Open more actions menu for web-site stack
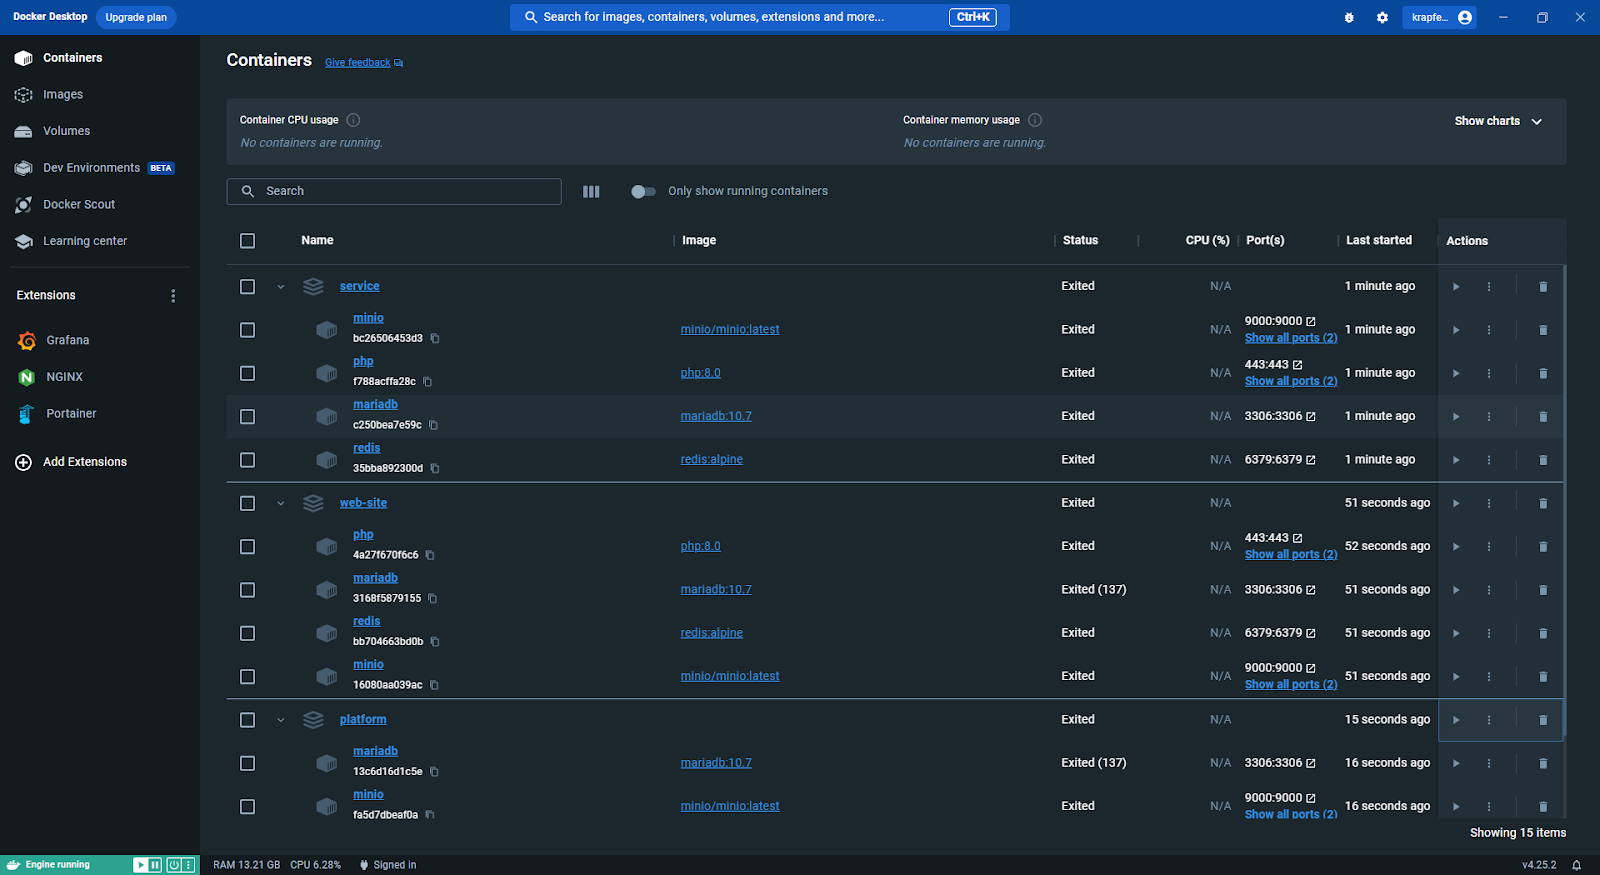 coord(1489,504)
